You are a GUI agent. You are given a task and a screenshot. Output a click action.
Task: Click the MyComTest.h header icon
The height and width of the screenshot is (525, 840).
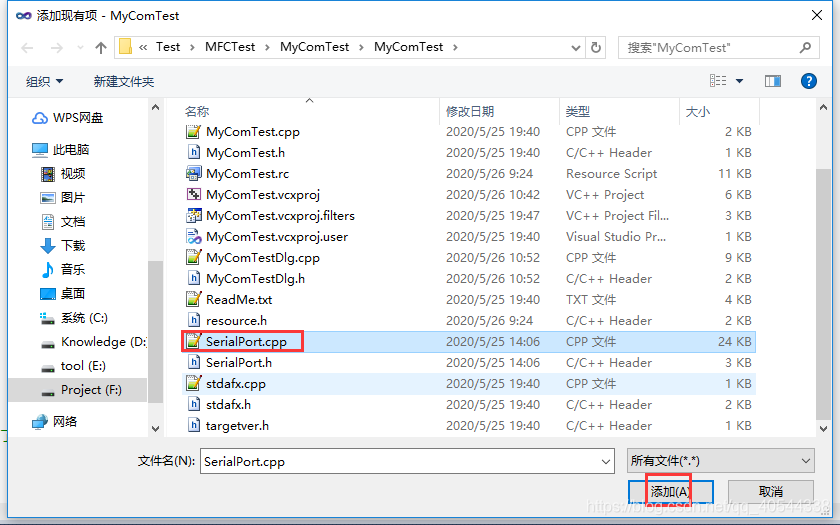click(193, 153)
